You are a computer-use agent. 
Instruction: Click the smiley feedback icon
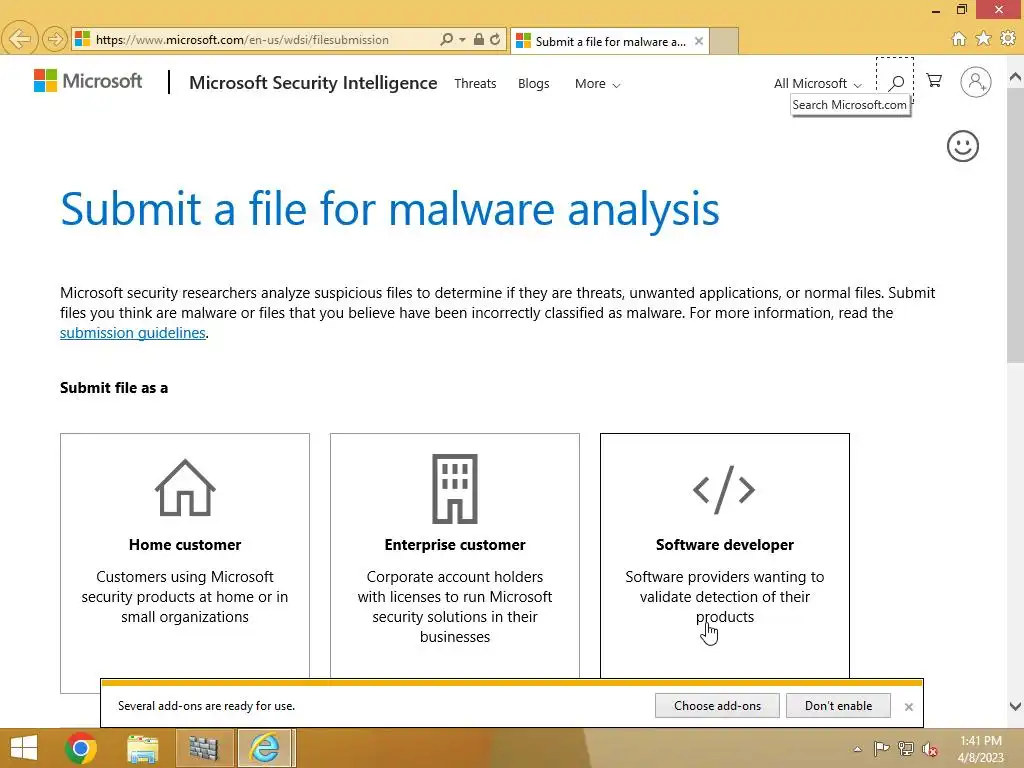[963, 146]
